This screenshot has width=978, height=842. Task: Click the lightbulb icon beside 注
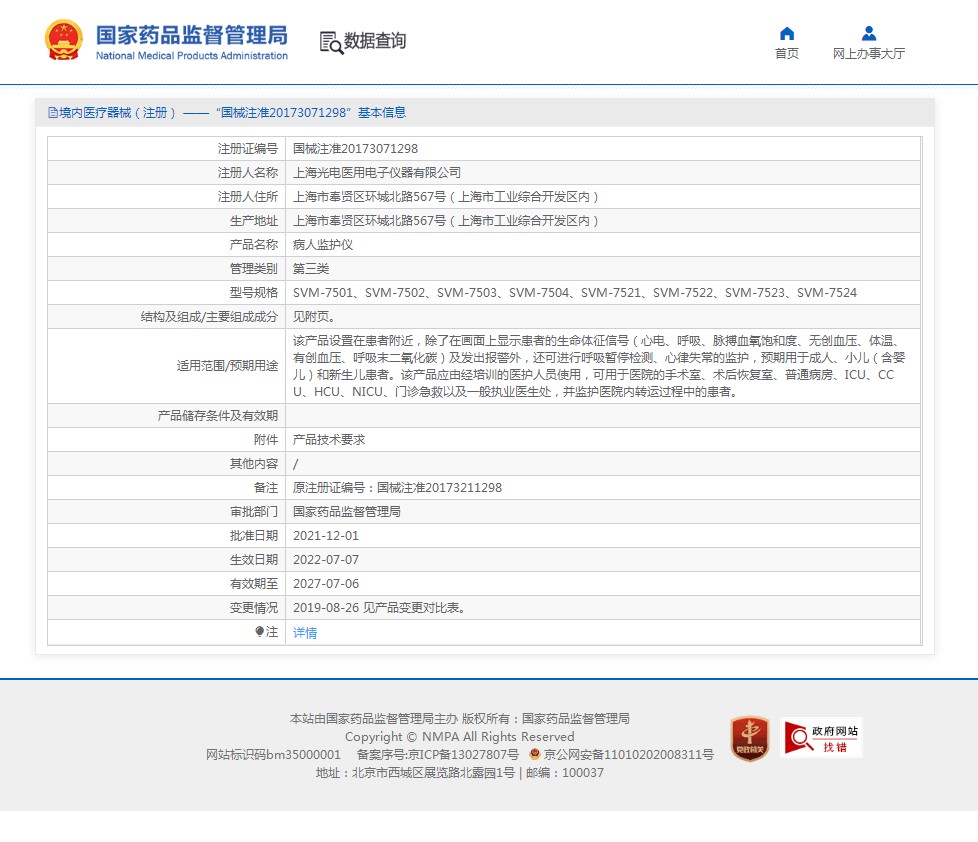click(x=259, y=632)
